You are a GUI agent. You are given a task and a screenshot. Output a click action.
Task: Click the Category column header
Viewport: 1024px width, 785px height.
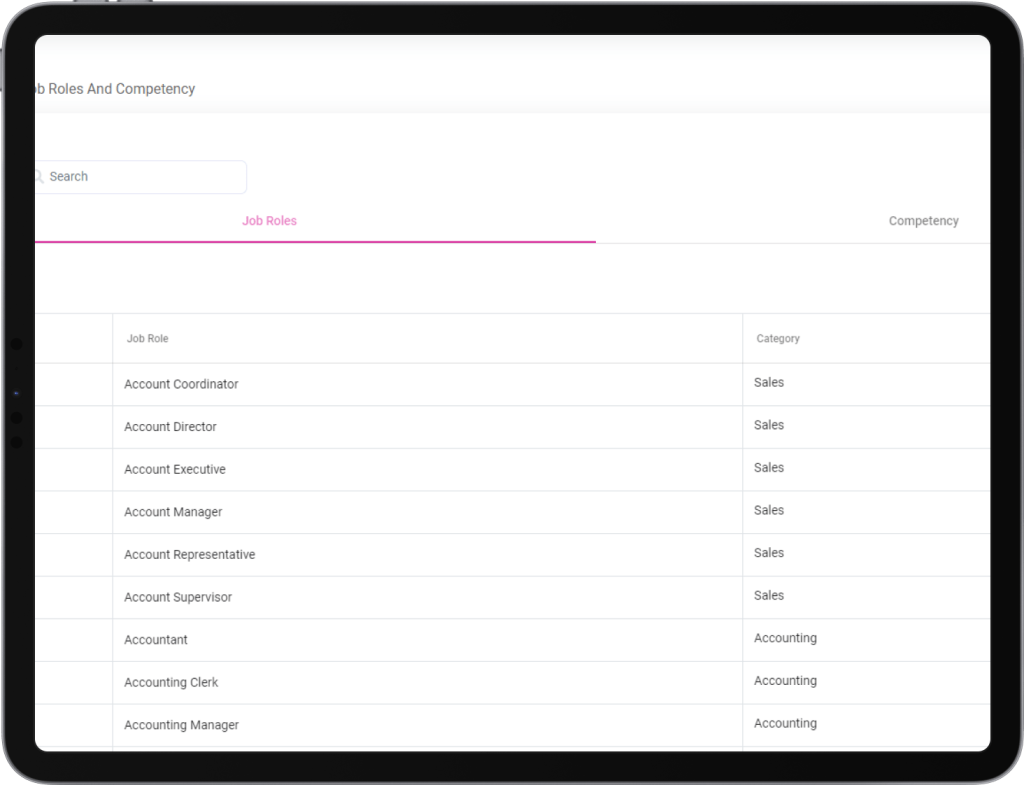(778, 339)
